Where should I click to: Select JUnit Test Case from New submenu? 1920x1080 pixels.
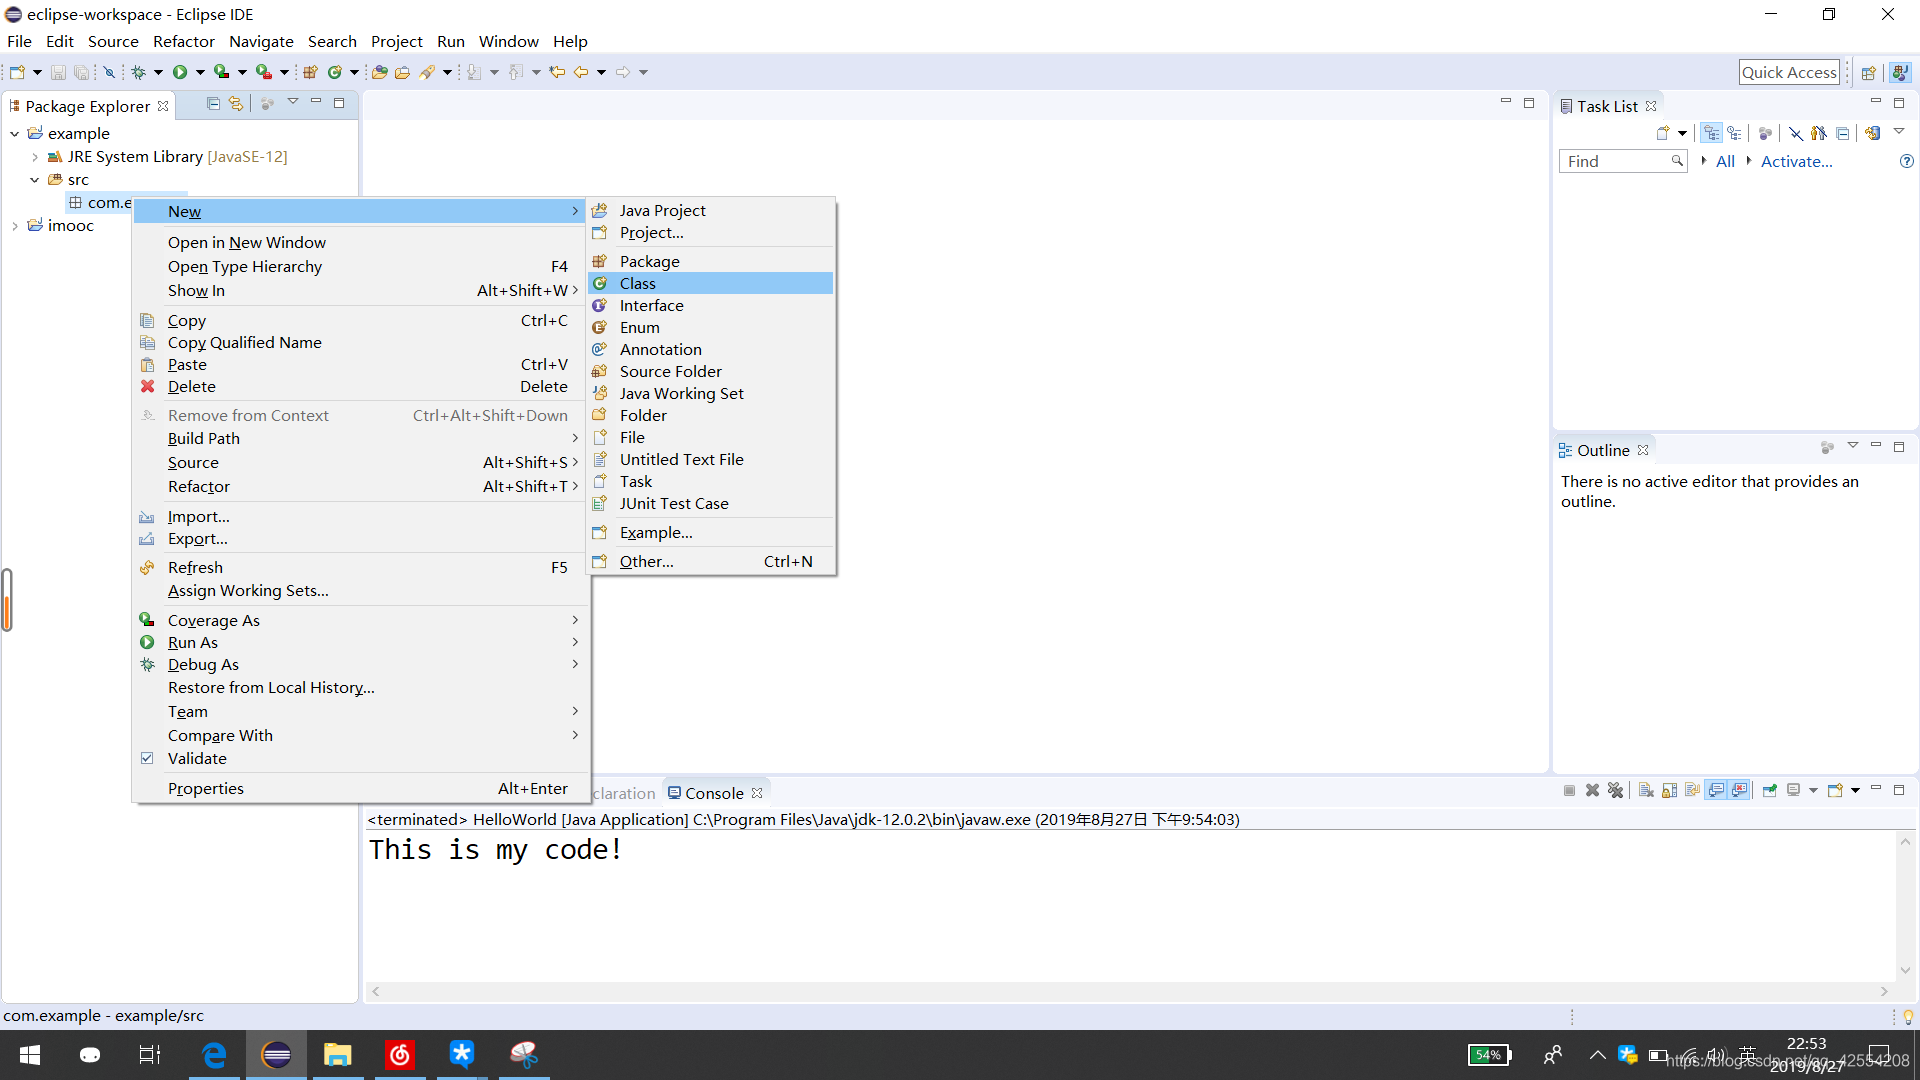710,503
